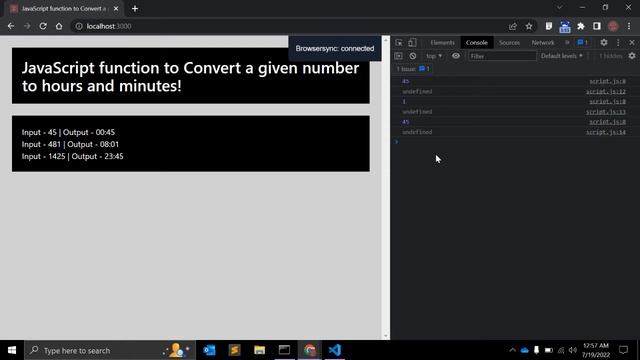The width and height of the screenshot is (640, 360).
Task: Open the tab search chevron
Action: click(560, 7)
